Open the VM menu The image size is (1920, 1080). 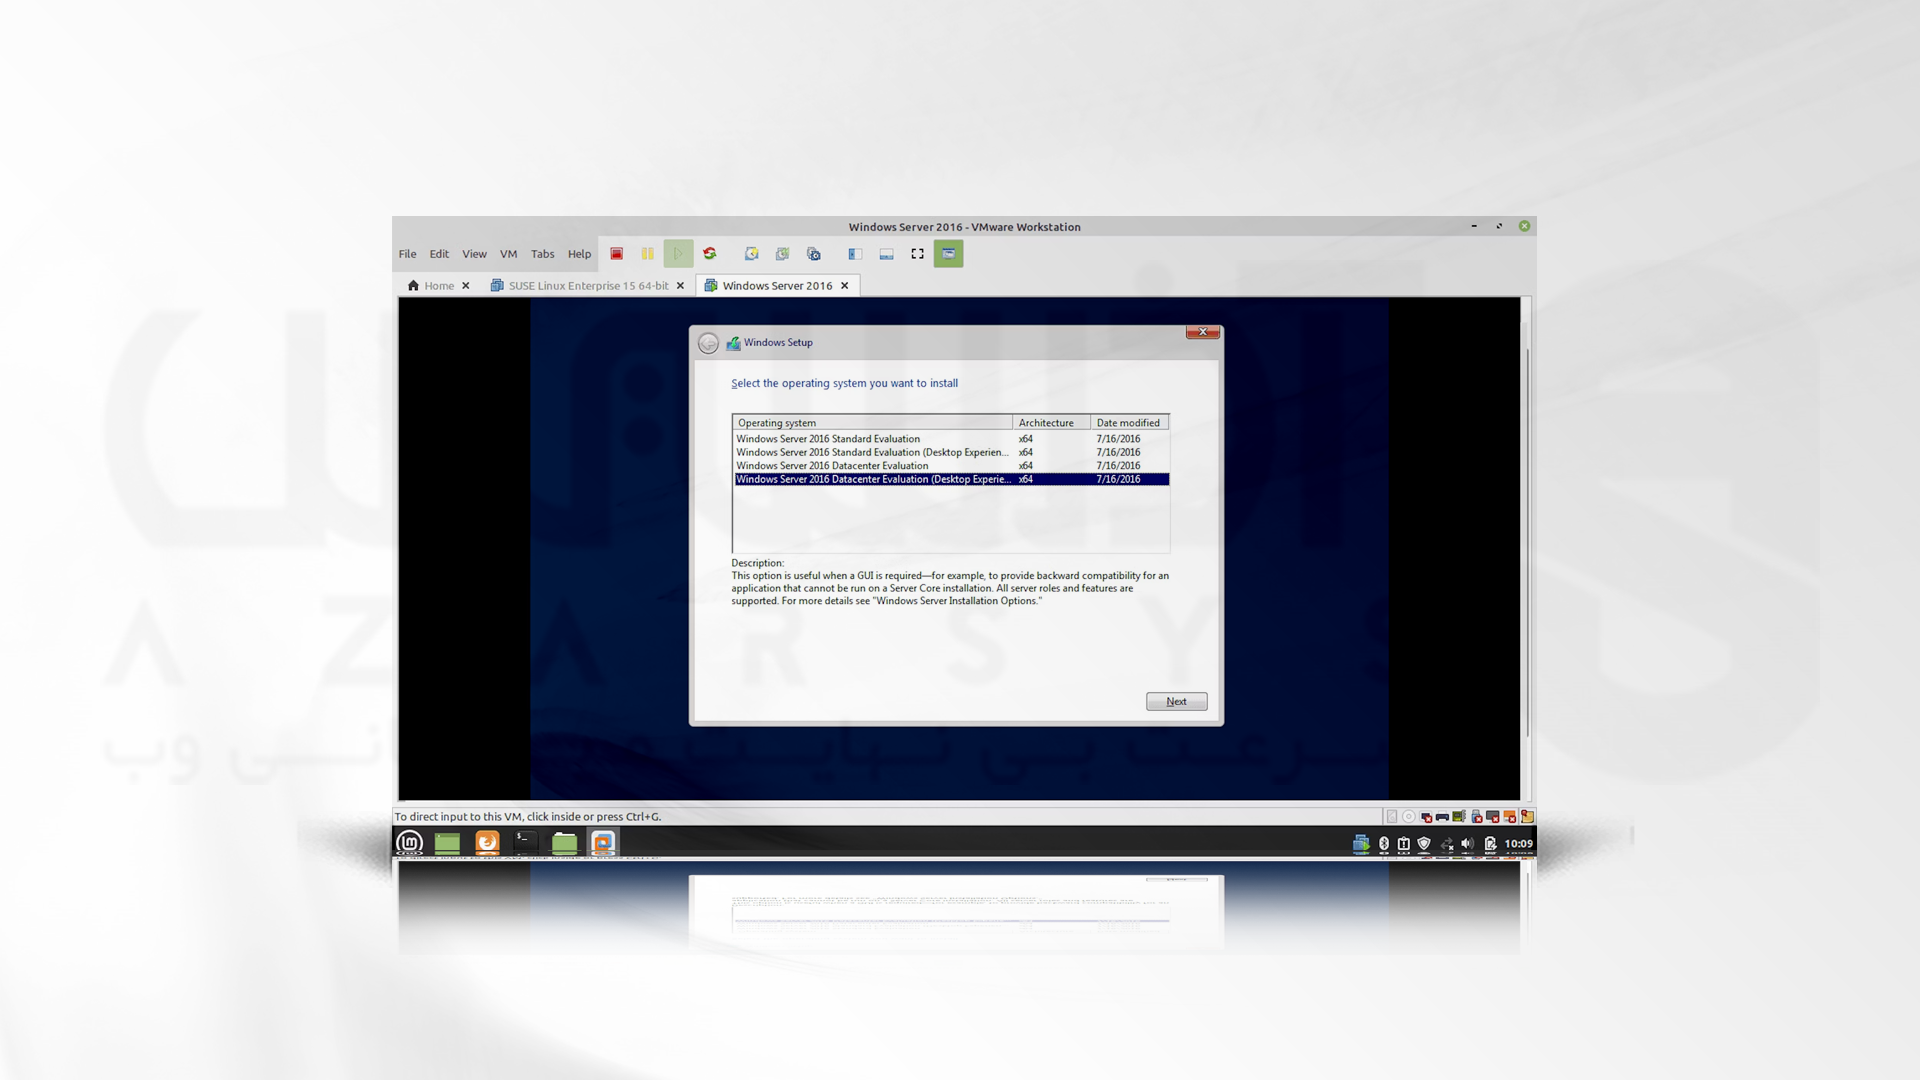coord(508,254)
